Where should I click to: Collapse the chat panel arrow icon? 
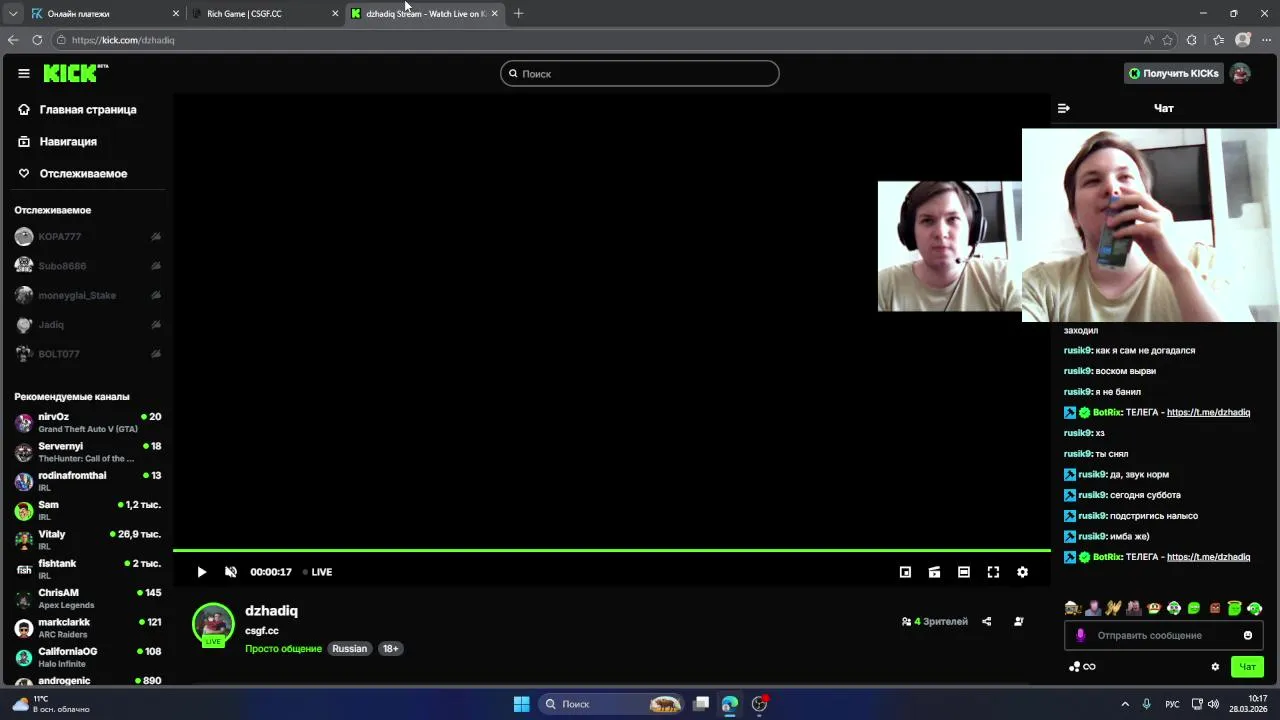tap(1064, 108)
